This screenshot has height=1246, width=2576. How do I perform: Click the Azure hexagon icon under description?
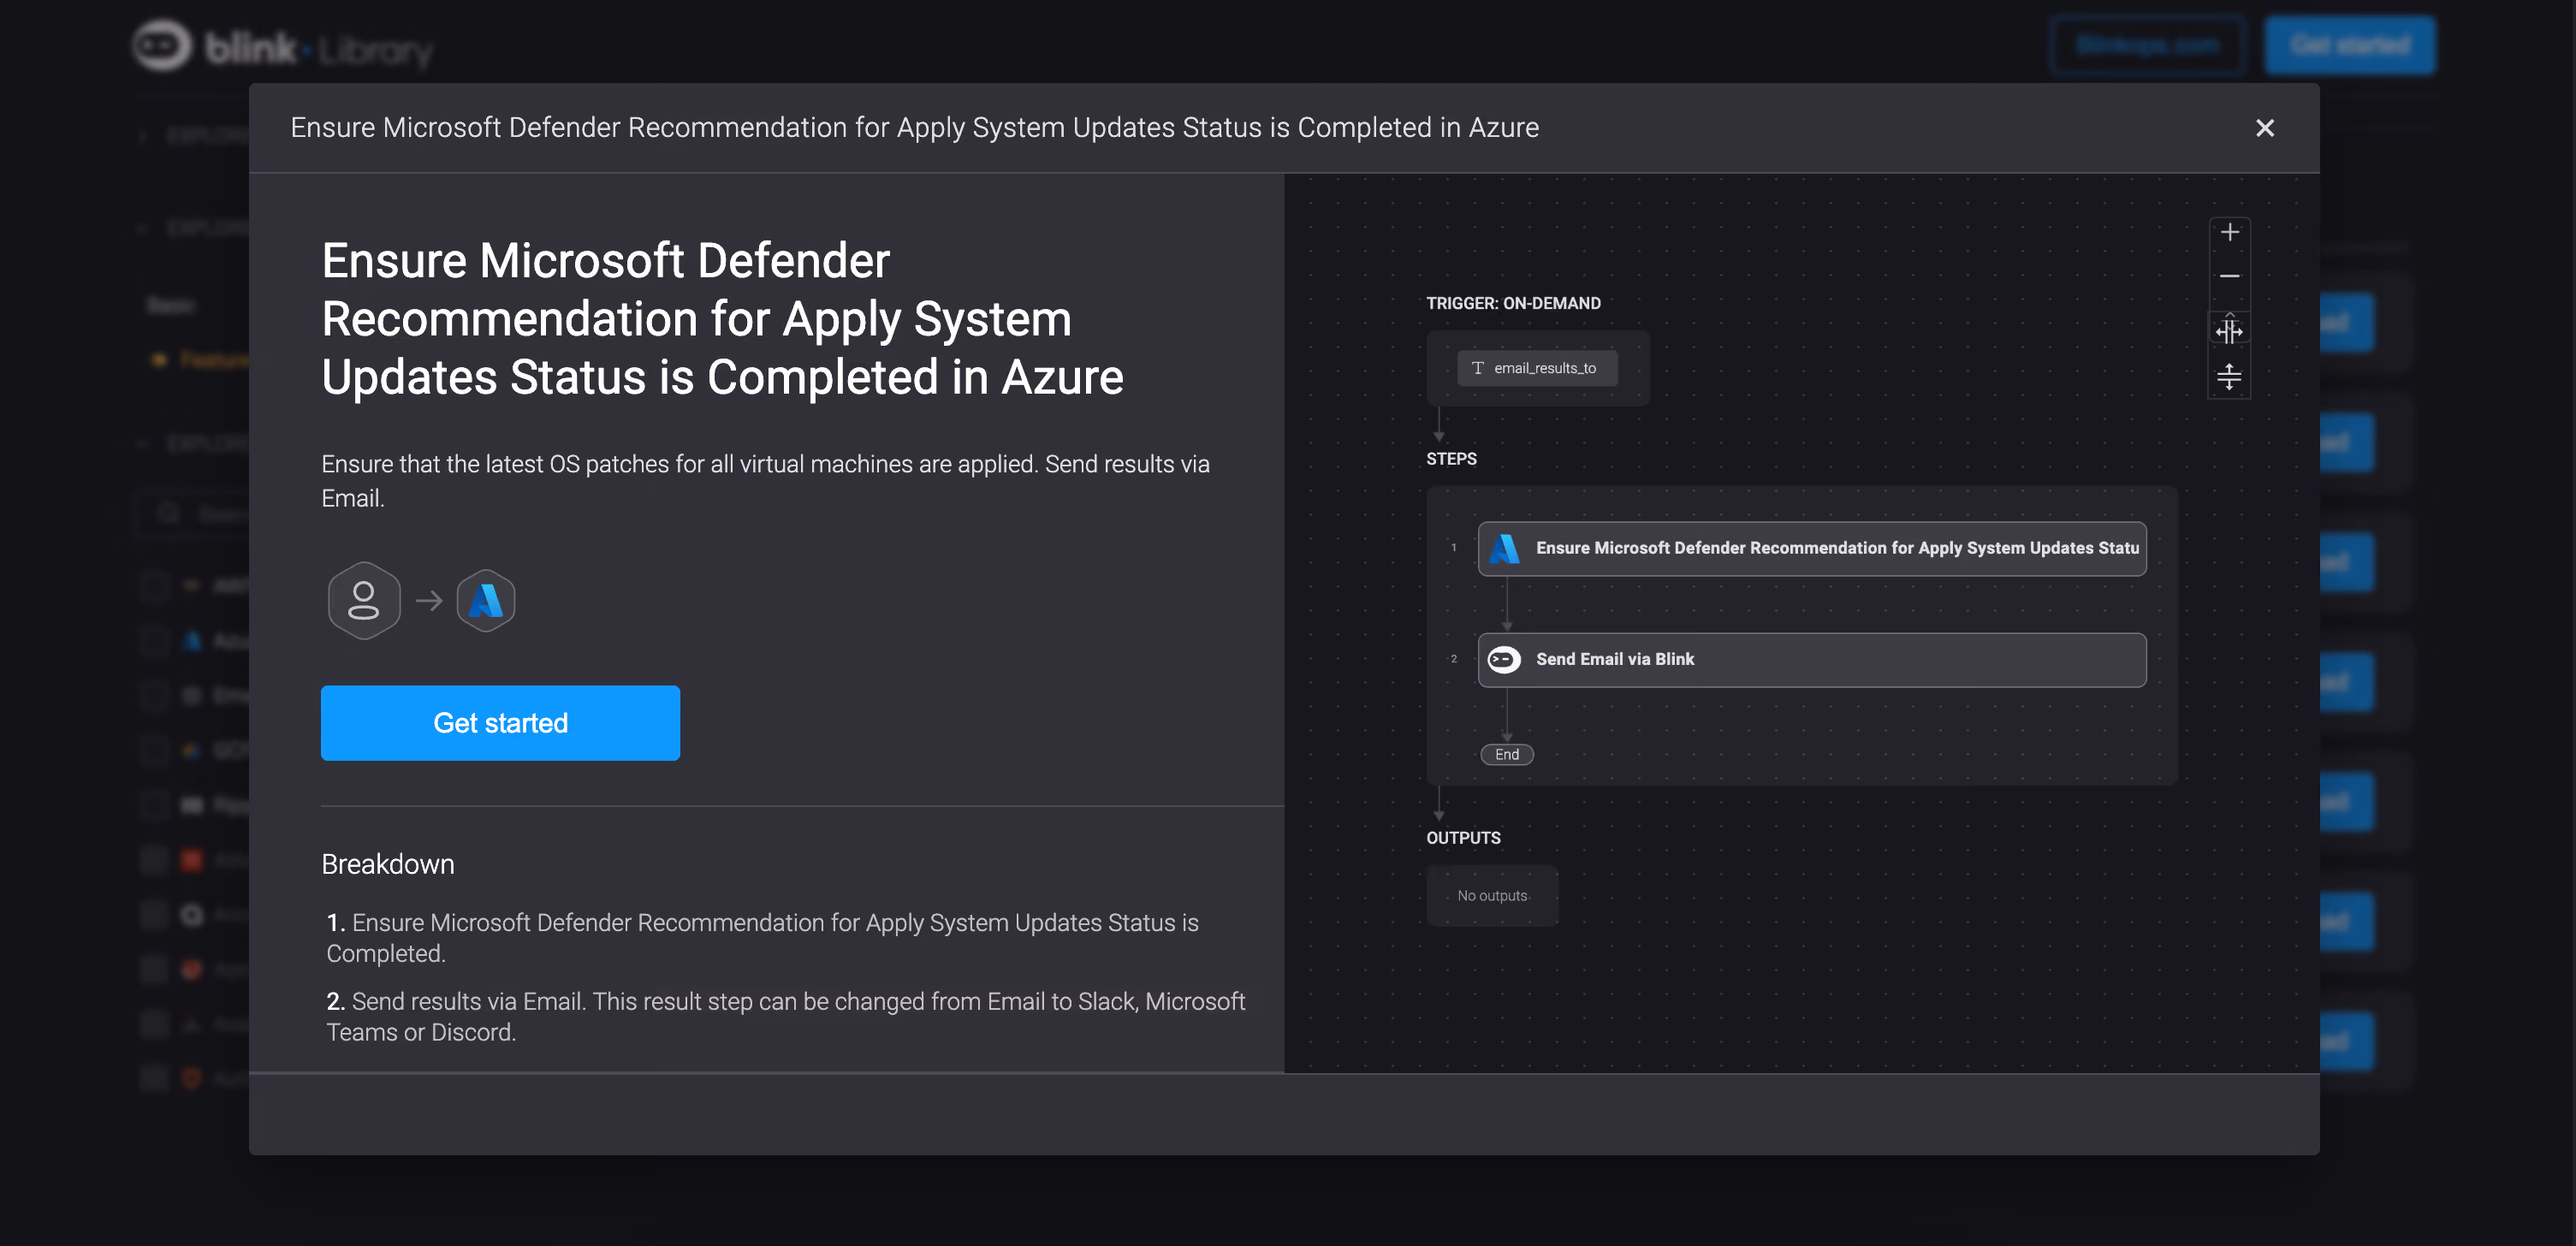point(486,601)
